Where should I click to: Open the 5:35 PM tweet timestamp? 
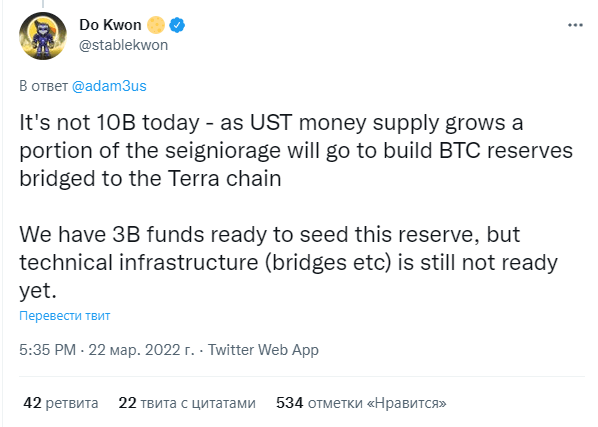[x=47, y=350]
